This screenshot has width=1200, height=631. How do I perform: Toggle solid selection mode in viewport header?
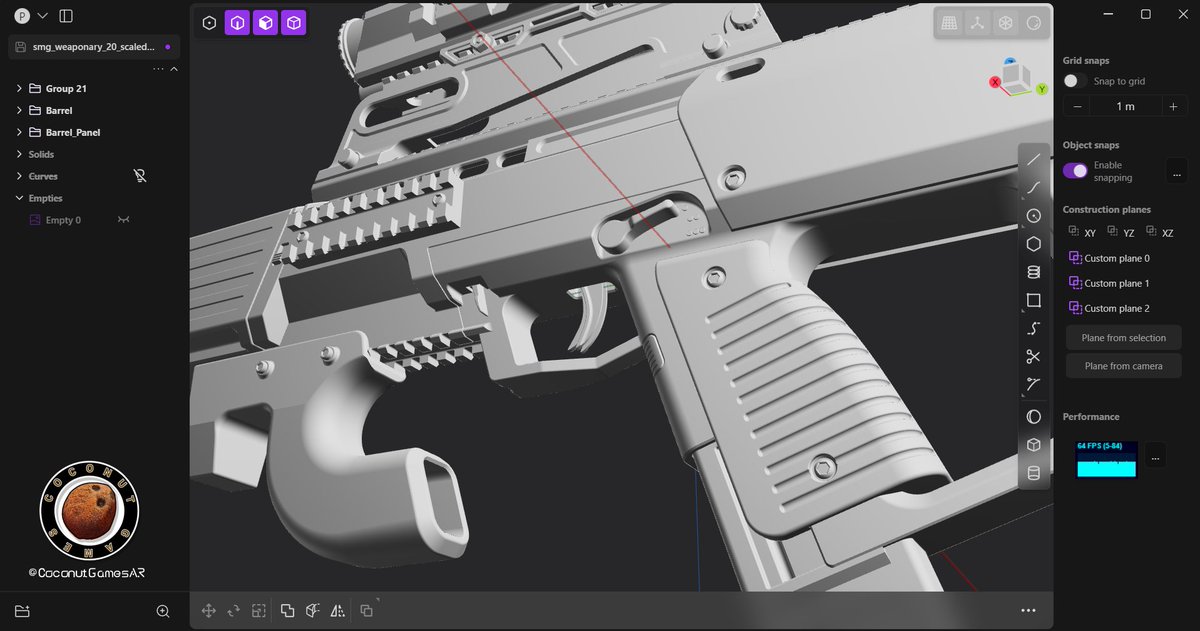pos(293,22)
